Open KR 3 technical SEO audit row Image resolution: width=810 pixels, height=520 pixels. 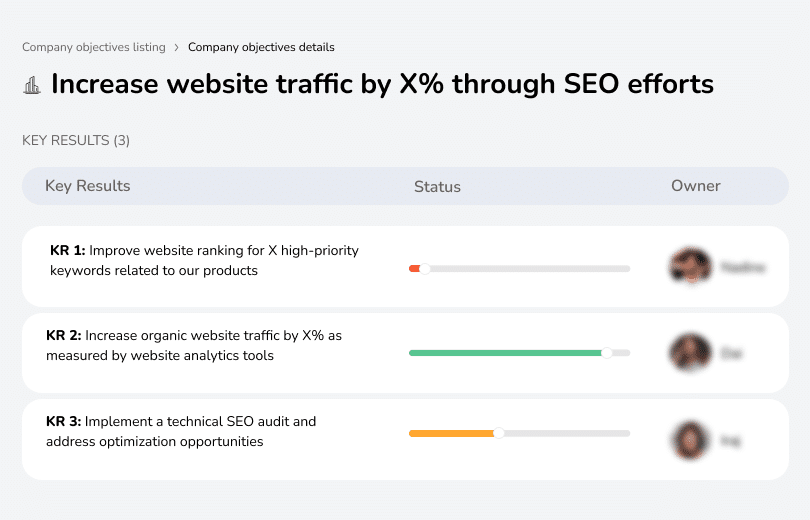[181, 431]
